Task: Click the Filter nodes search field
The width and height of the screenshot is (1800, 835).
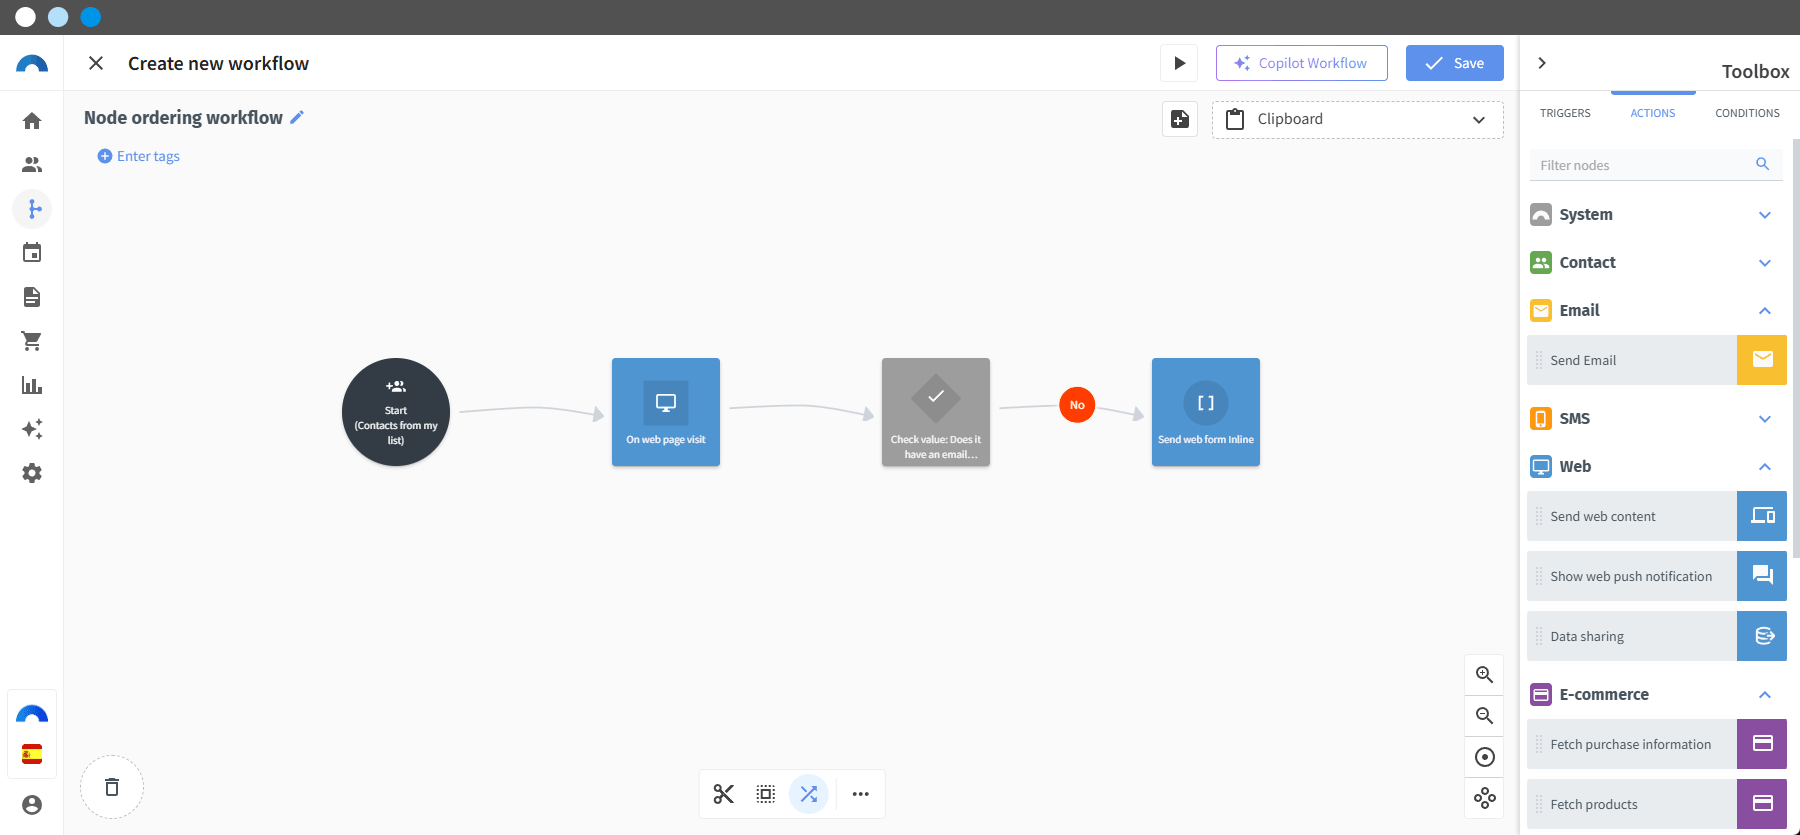Action: pyautogui.click(x=1656, y=165)
